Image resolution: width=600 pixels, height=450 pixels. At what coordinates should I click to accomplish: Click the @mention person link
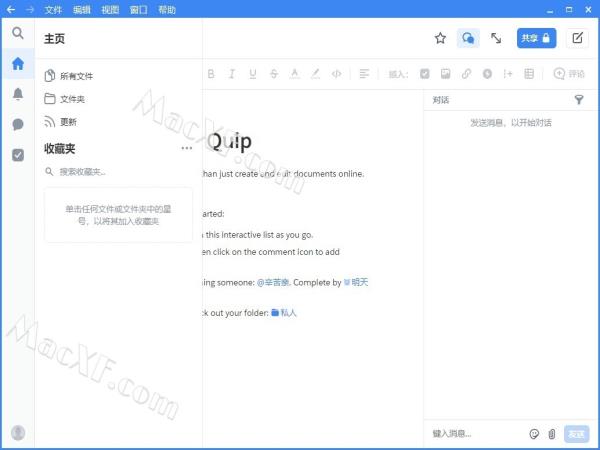(x=273, y=282)
